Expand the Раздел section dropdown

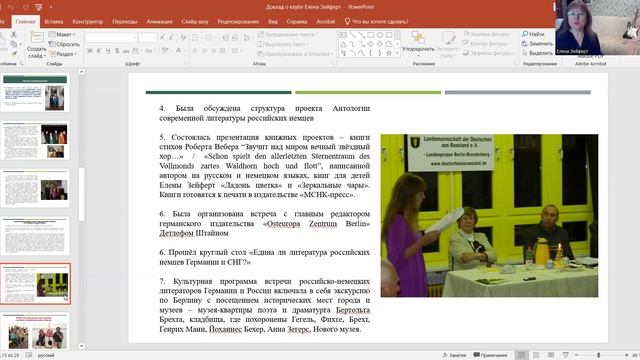(x=63, y=53)
